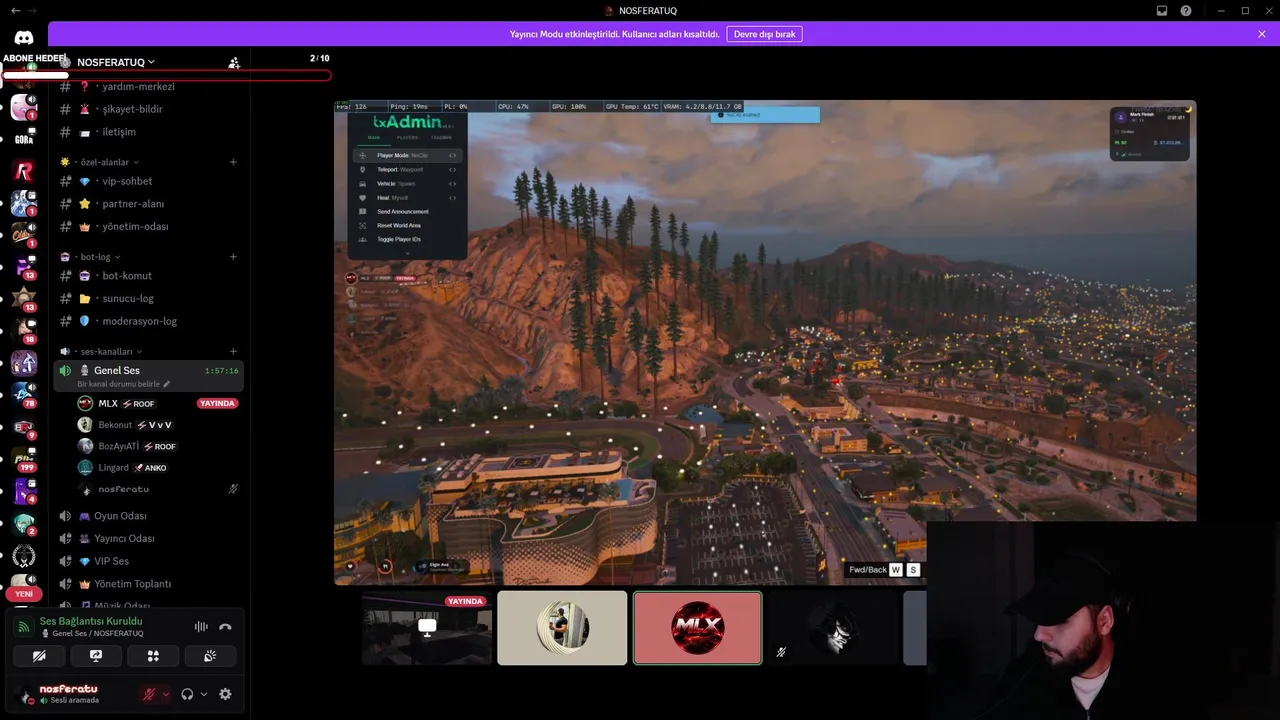1280x720 pixels.
Task: Select Teleport Waypoint in txAdmin
Action: click(407, 169)
